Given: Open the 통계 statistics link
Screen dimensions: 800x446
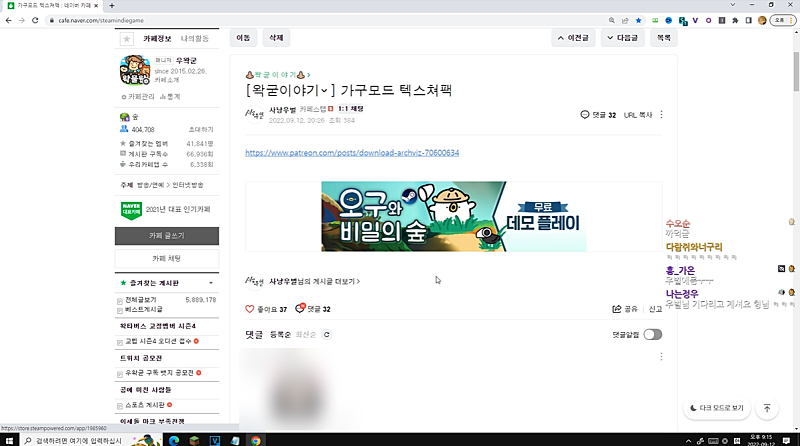Looking at the screenshot, I should pos(170,96).
